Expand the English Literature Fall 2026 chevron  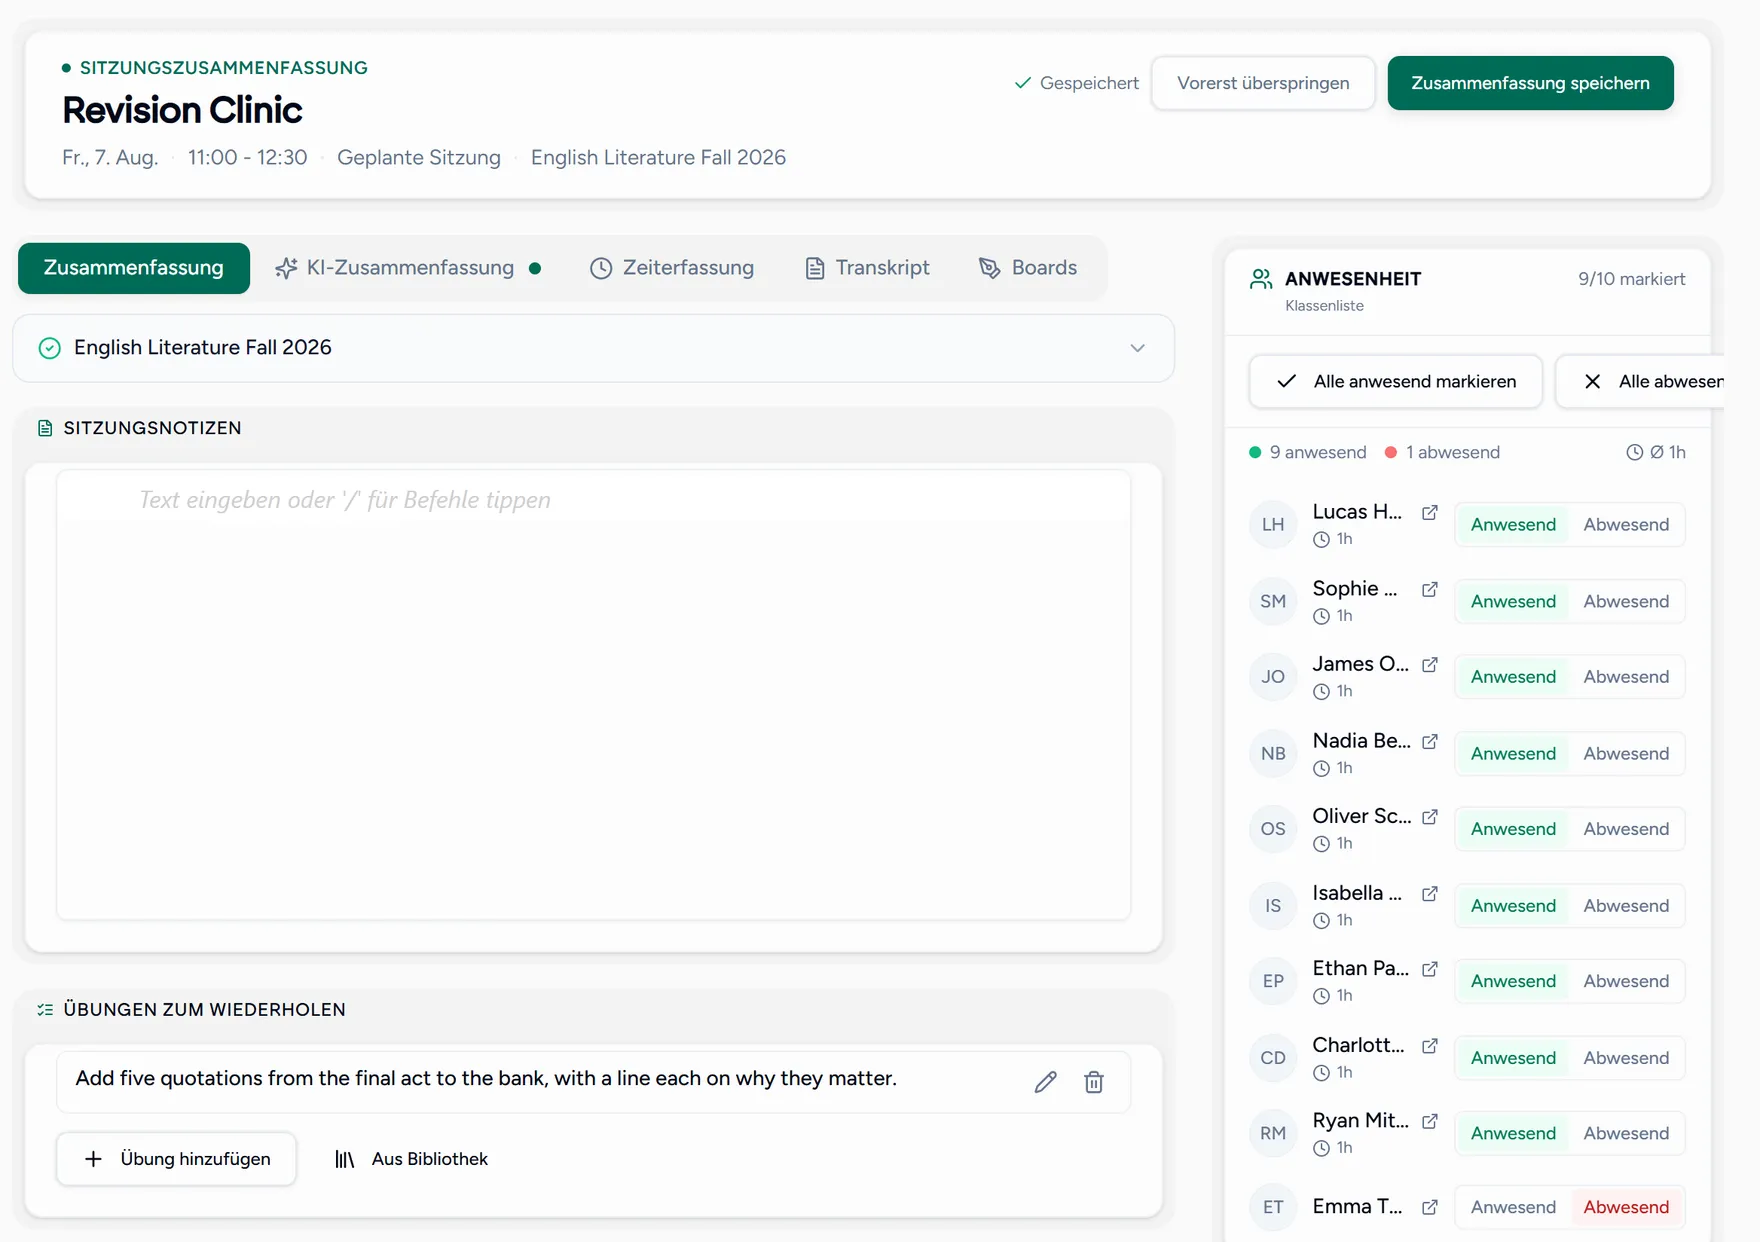coord(1137,348)
